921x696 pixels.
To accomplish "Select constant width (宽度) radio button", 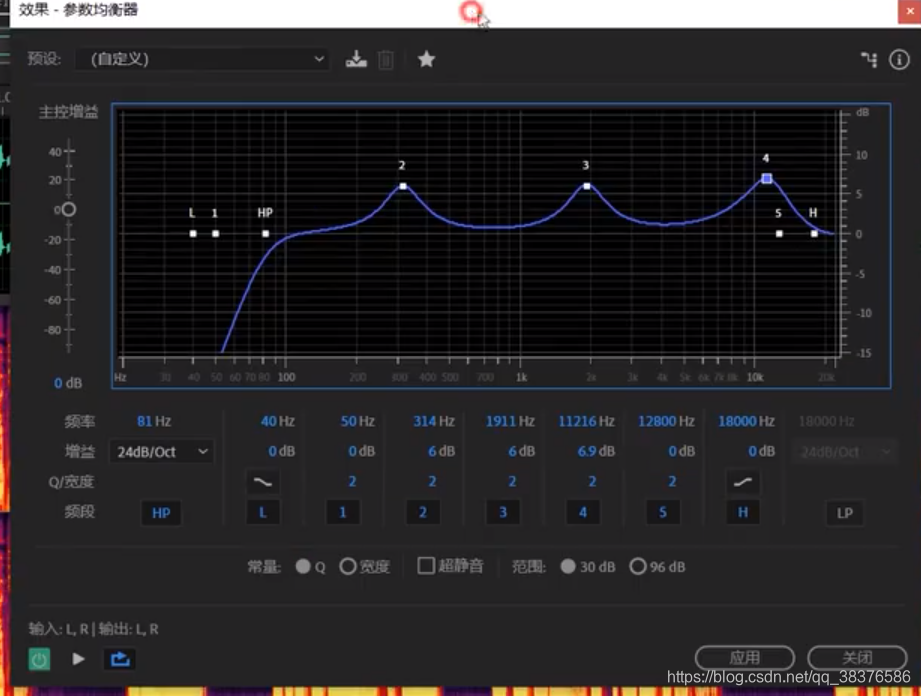I will (348, 566).
